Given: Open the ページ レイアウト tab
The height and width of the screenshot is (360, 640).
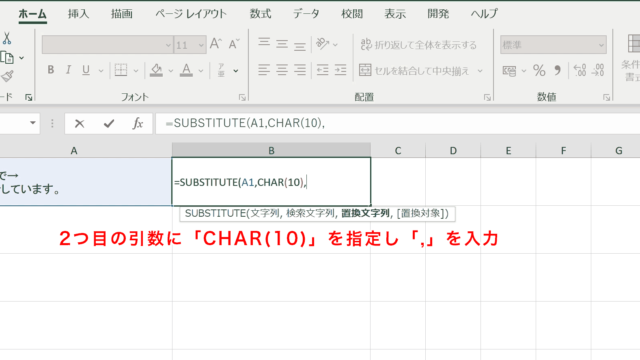Looking at the screenshot, I should tap(191, 14).
